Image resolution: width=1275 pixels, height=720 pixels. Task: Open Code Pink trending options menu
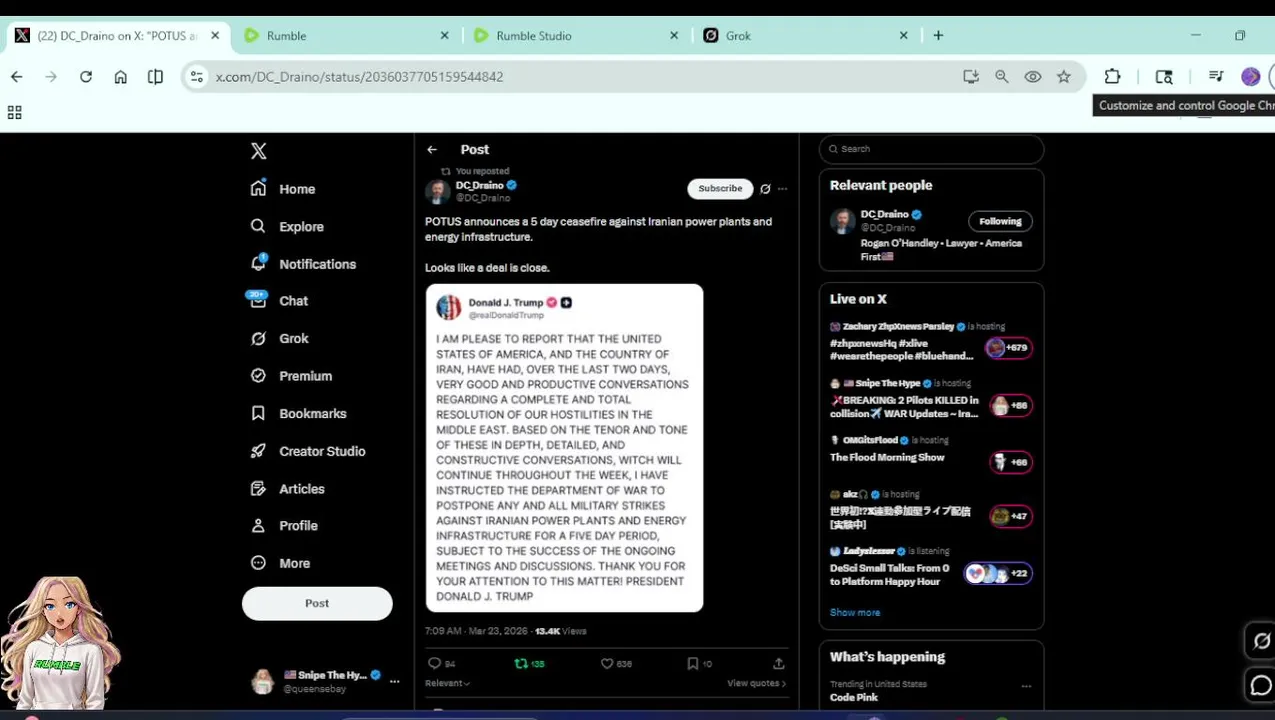[1026, 686]
